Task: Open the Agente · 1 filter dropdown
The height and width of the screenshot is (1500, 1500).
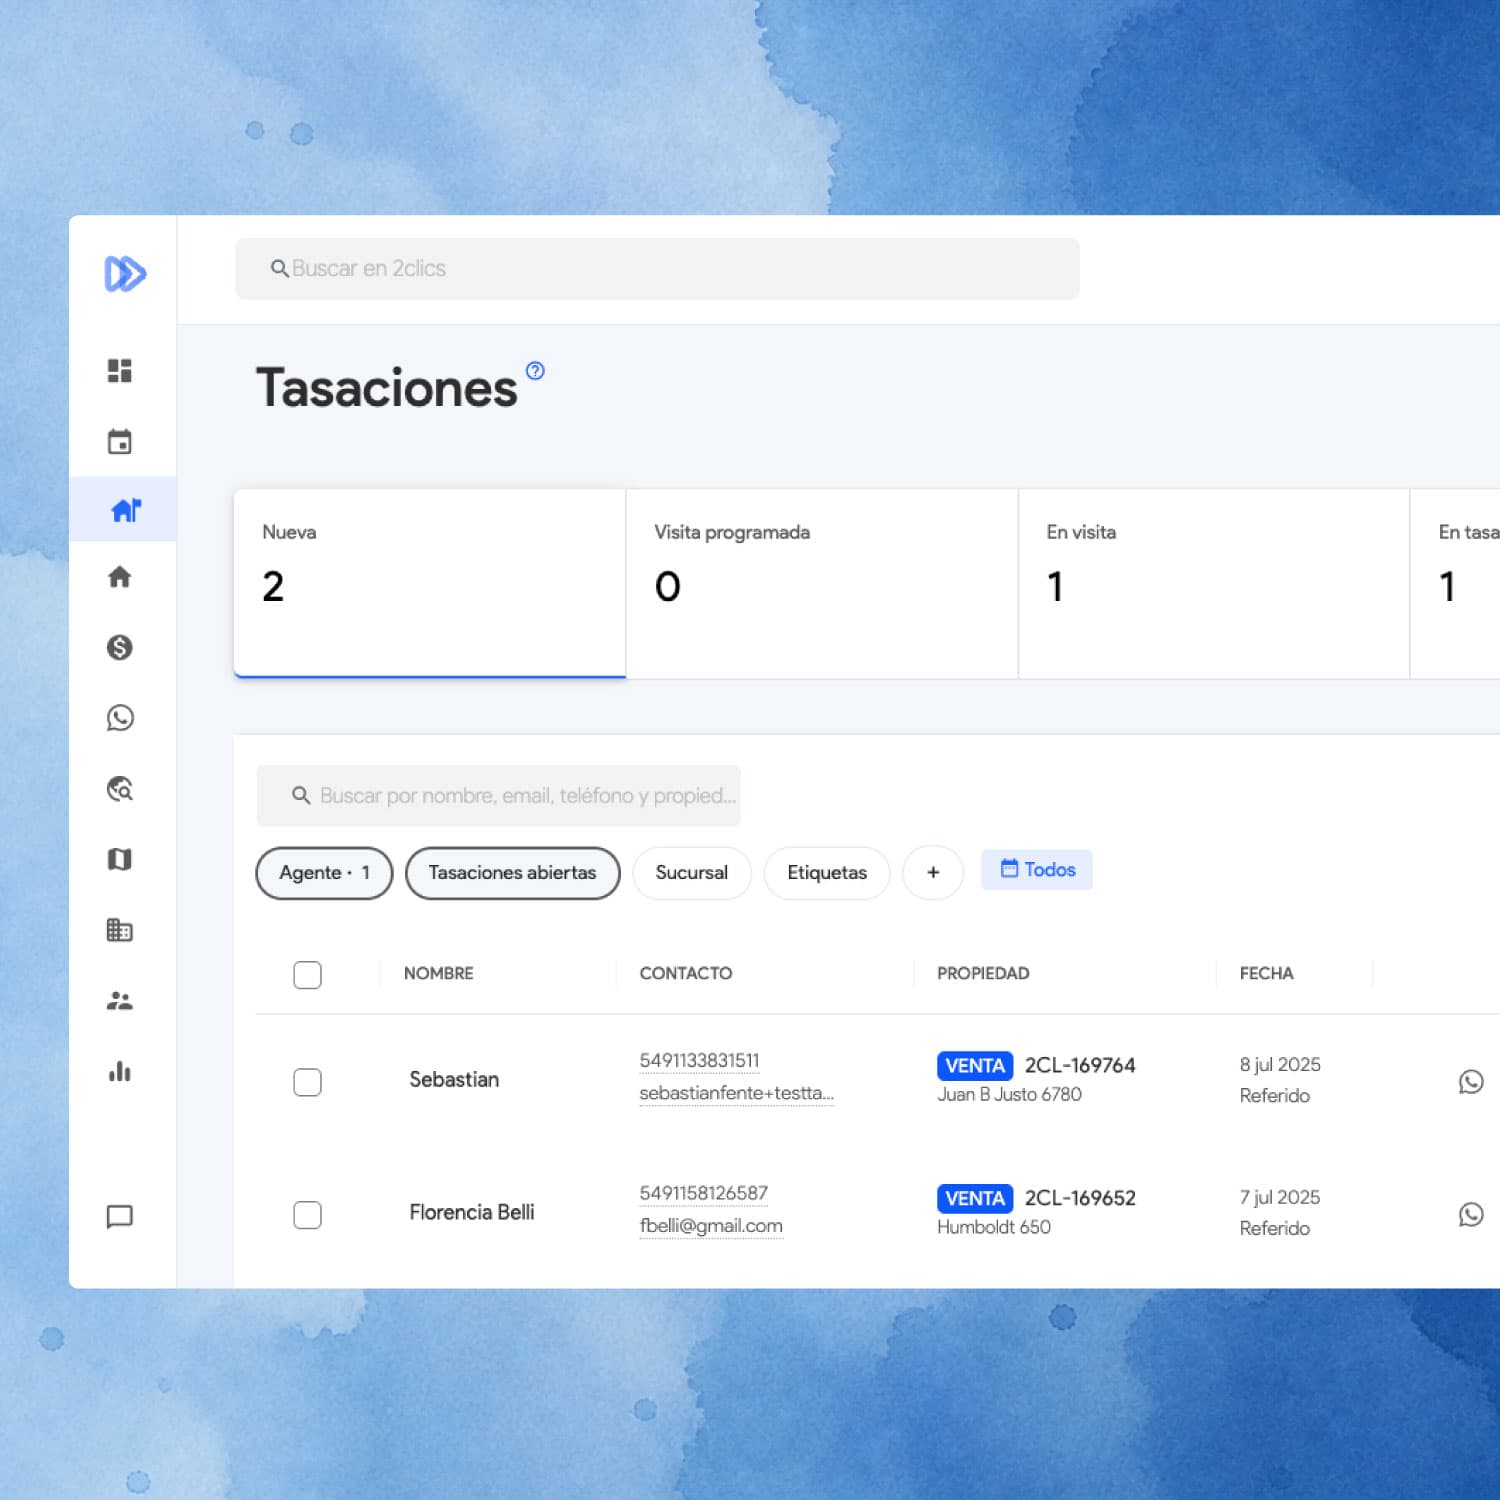Action: click(324, 873)
